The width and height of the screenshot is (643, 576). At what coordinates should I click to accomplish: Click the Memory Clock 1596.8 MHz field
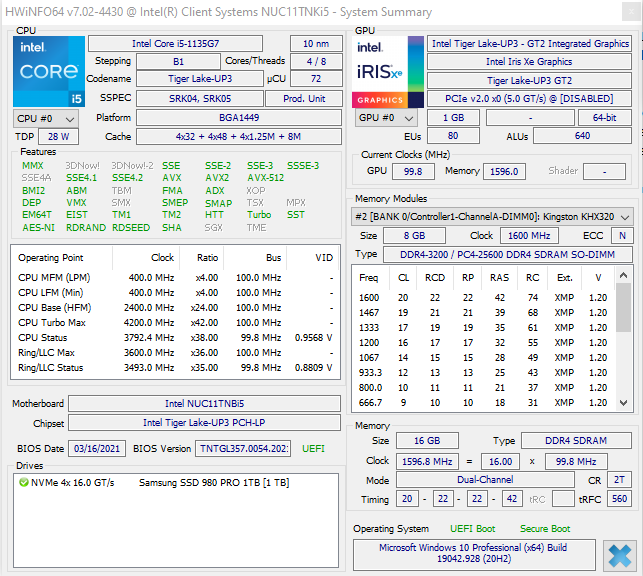click(x=427, y=462)
